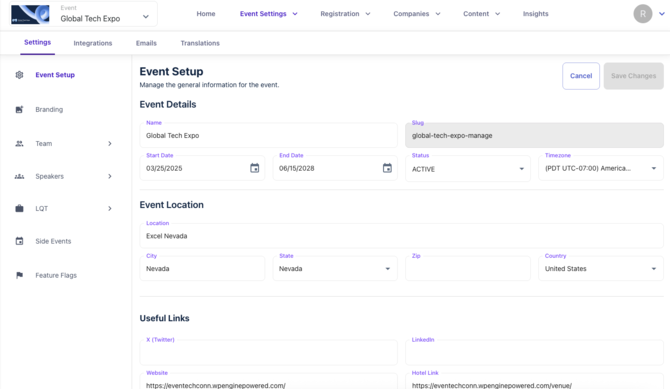The image size is (670, 389).
Task: Click the Team people icon
Action: pyautogui.click(x=19, y=144)
